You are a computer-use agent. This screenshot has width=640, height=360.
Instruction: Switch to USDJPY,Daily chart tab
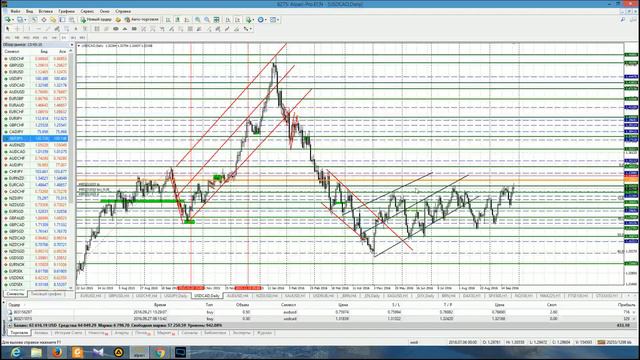click(176, 296)
